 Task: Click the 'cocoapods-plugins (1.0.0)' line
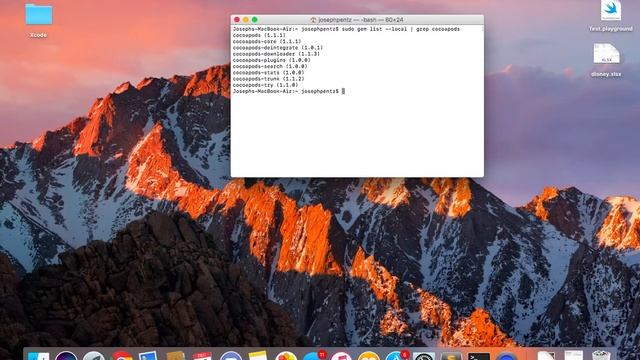click(271, 60)
